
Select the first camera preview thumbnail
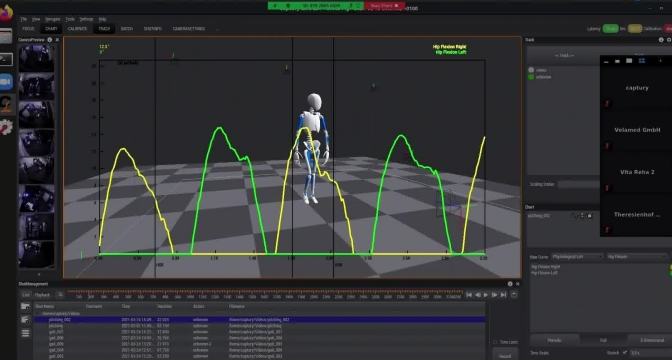click(36, 58)
